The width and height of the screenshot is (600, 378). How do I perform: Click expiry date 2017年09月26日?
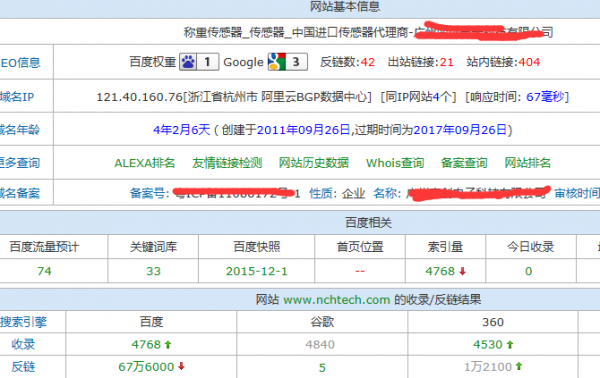460,130
